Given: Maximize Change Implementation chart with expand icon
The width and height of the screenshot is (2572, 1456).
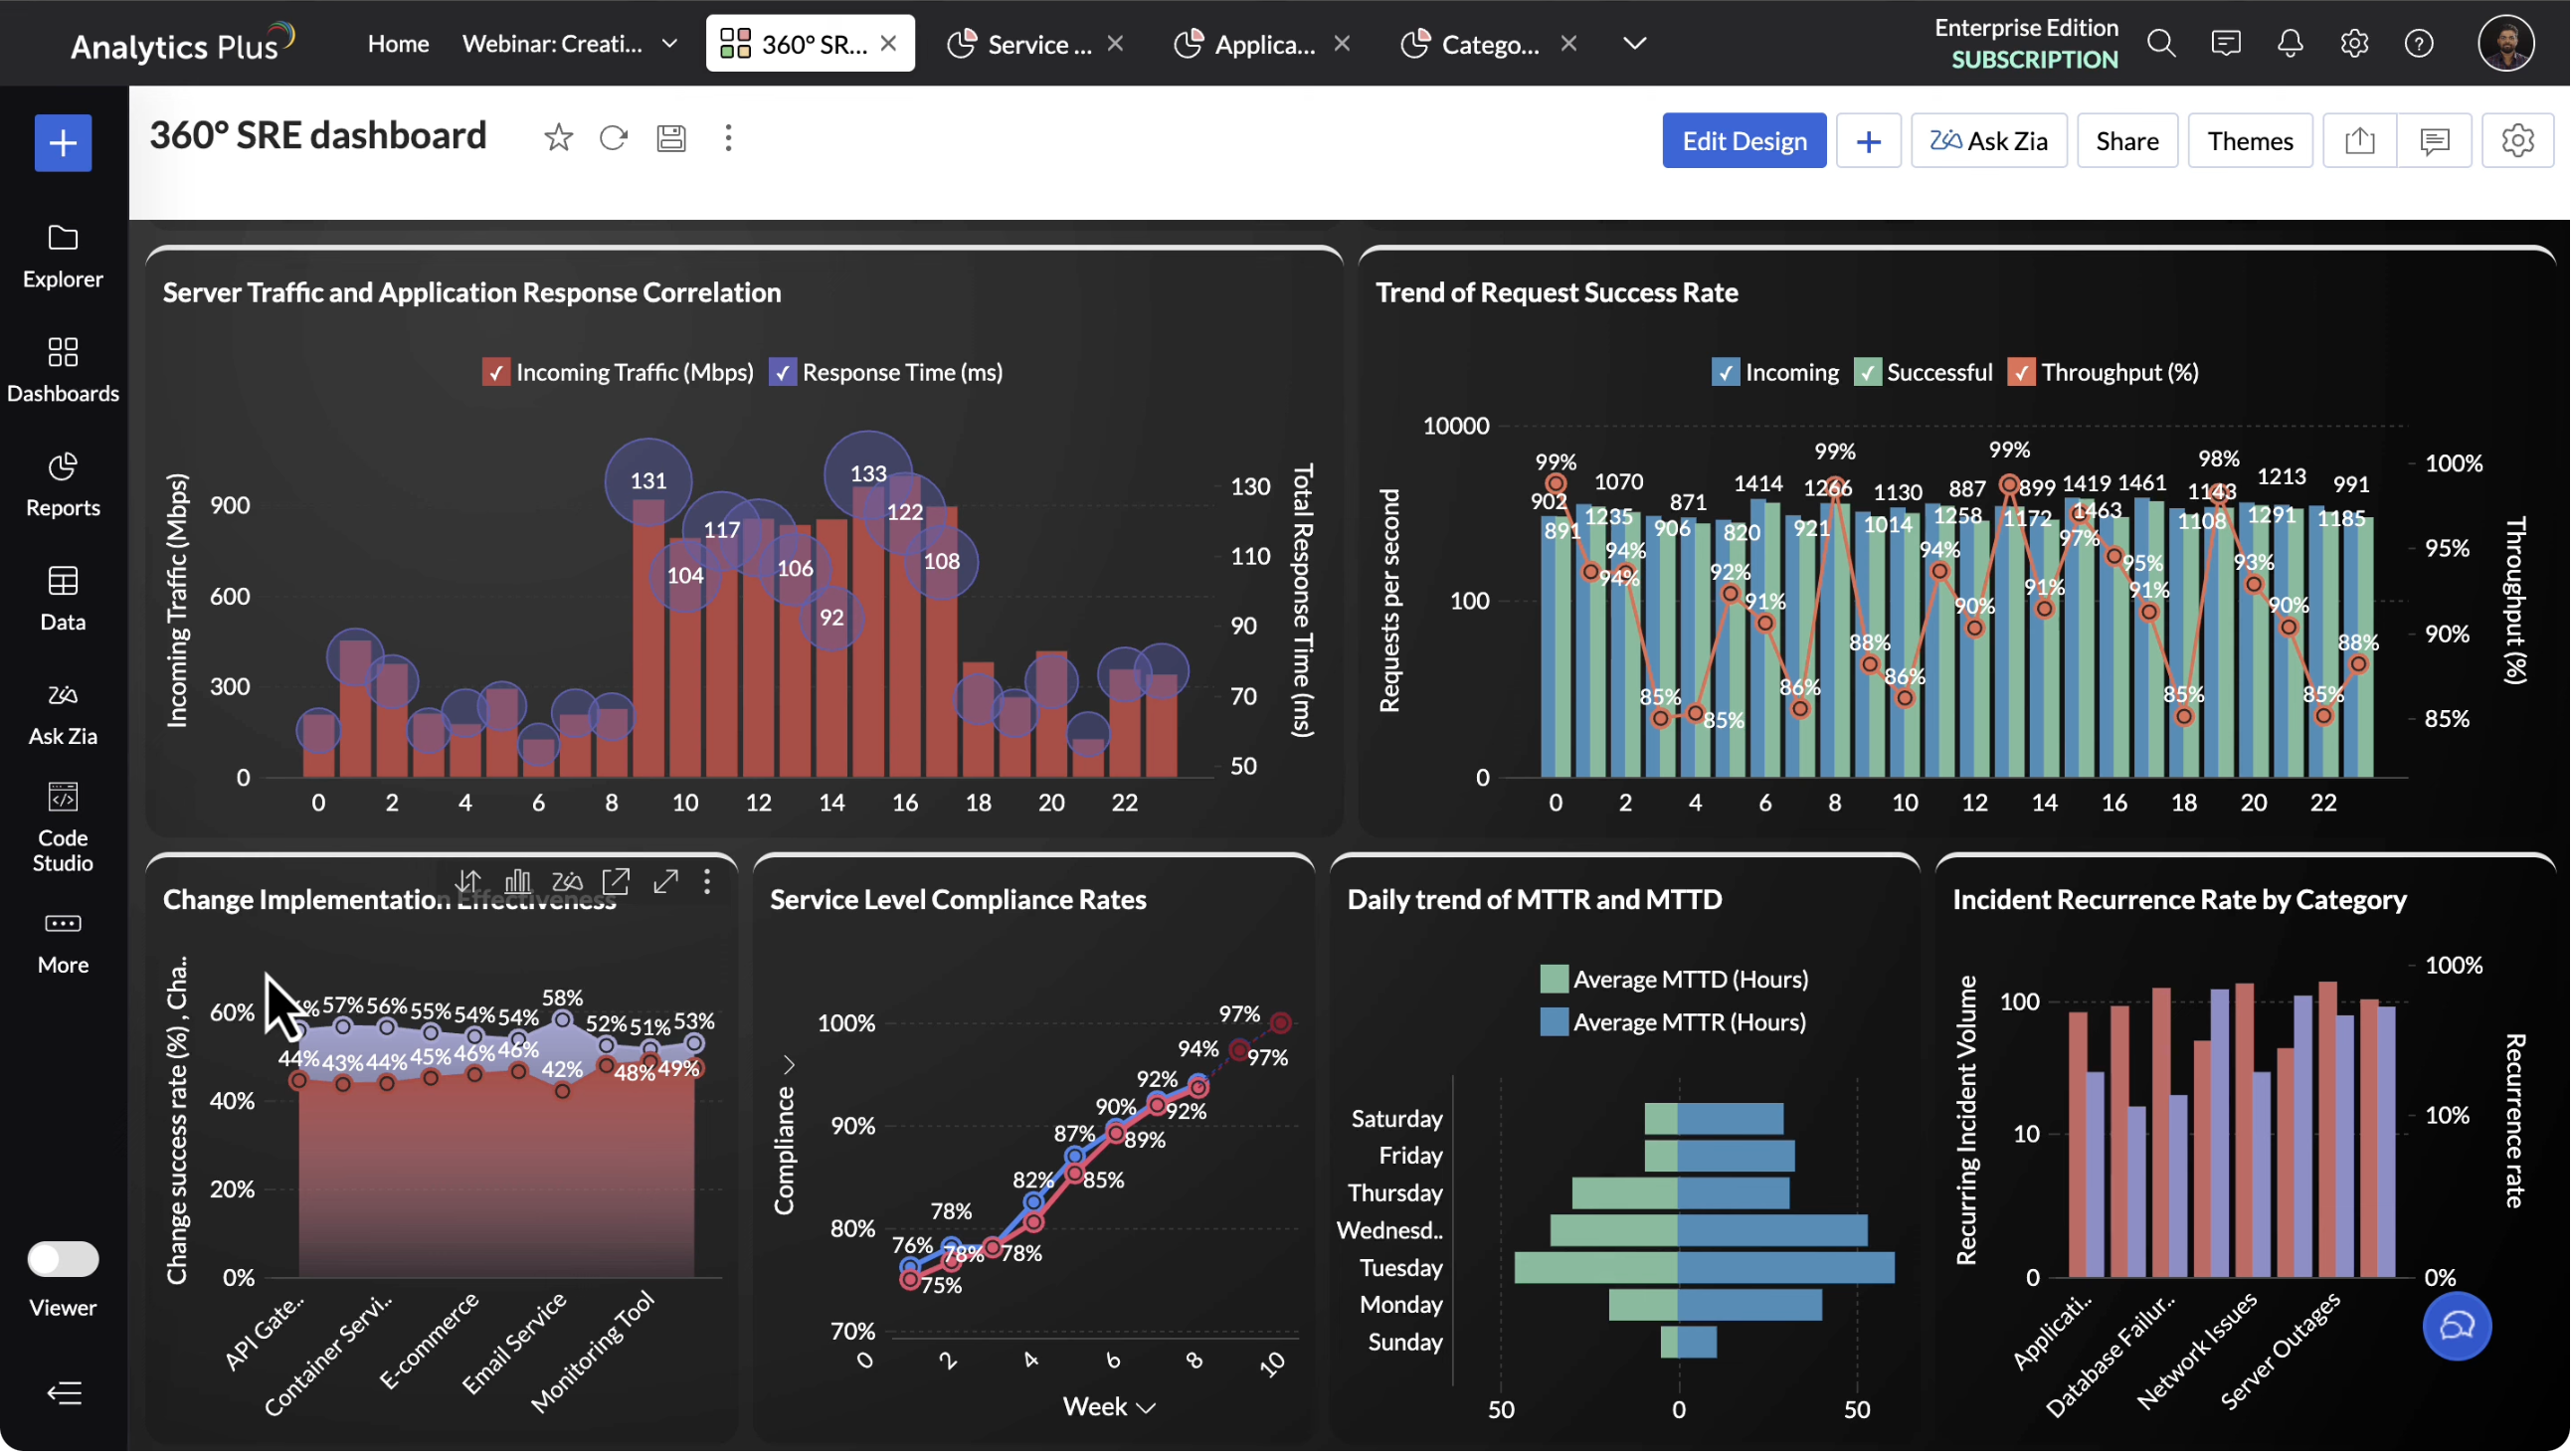Looking at the screenshot, I should 666,882.
